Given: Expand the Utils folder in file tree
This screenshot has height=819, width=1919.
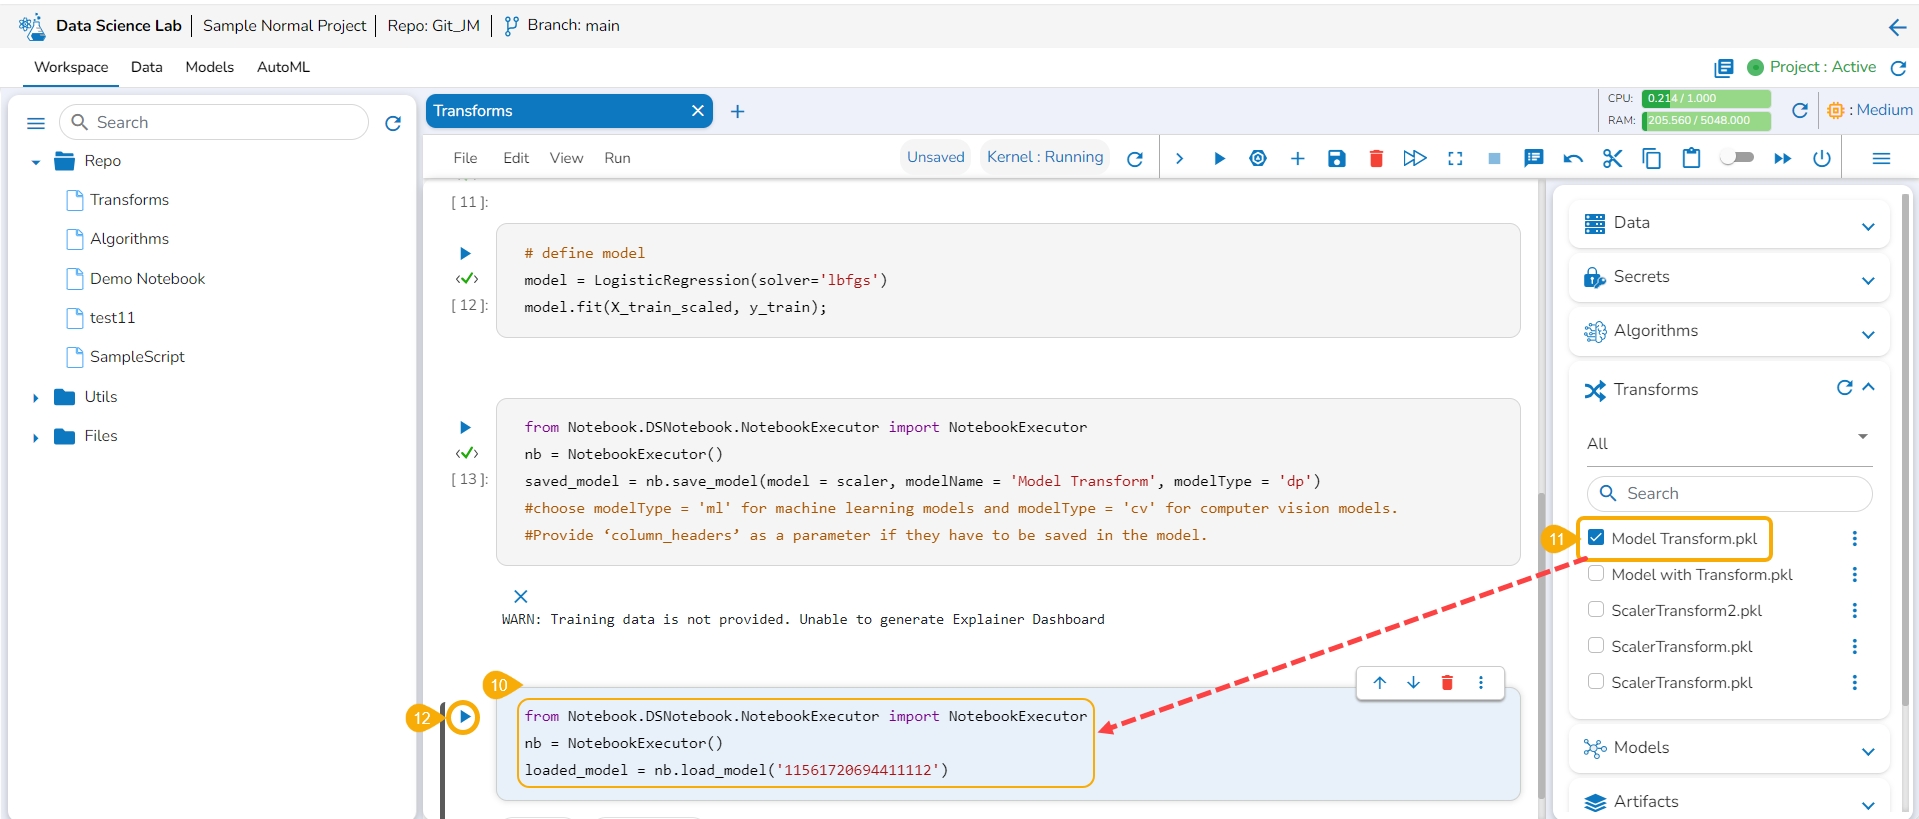Looking at the screenshot, I should [x=36, y=398].
